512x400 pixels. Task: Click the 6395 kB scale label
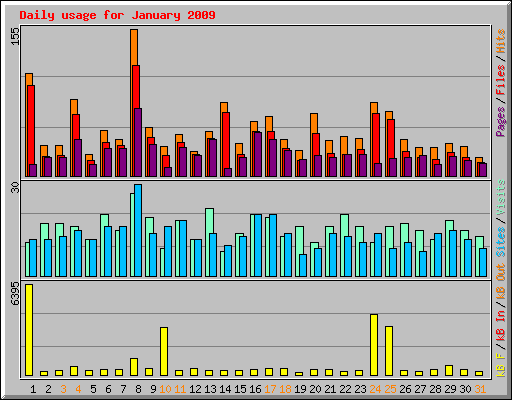click(15, 294)
